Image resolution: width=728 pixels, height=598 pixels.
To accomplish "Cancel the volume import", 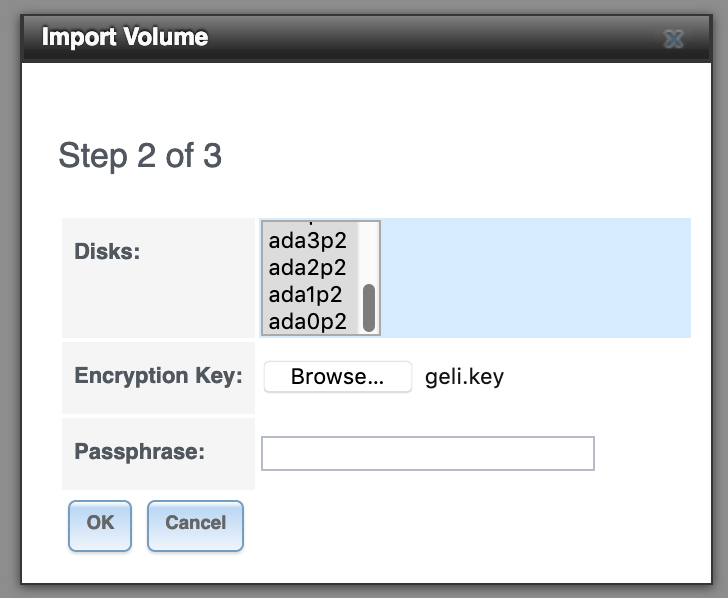I will point(195,523).
